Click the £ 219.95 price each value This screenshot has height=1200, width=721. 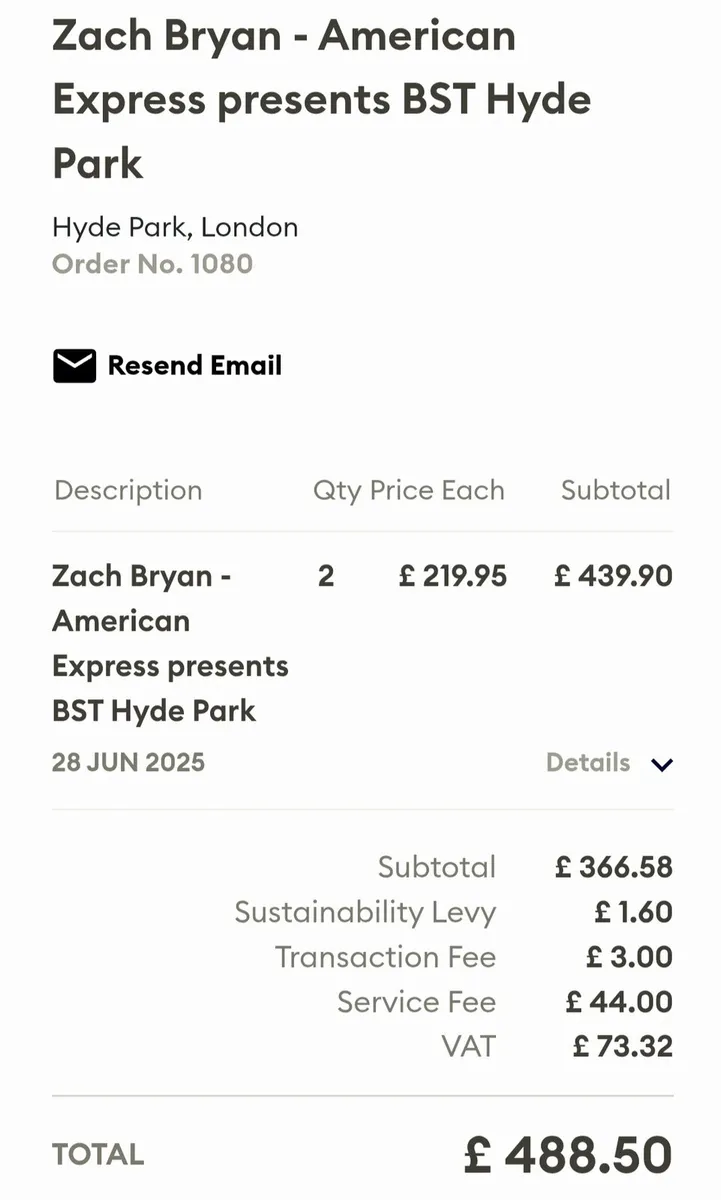pos(453,576)
